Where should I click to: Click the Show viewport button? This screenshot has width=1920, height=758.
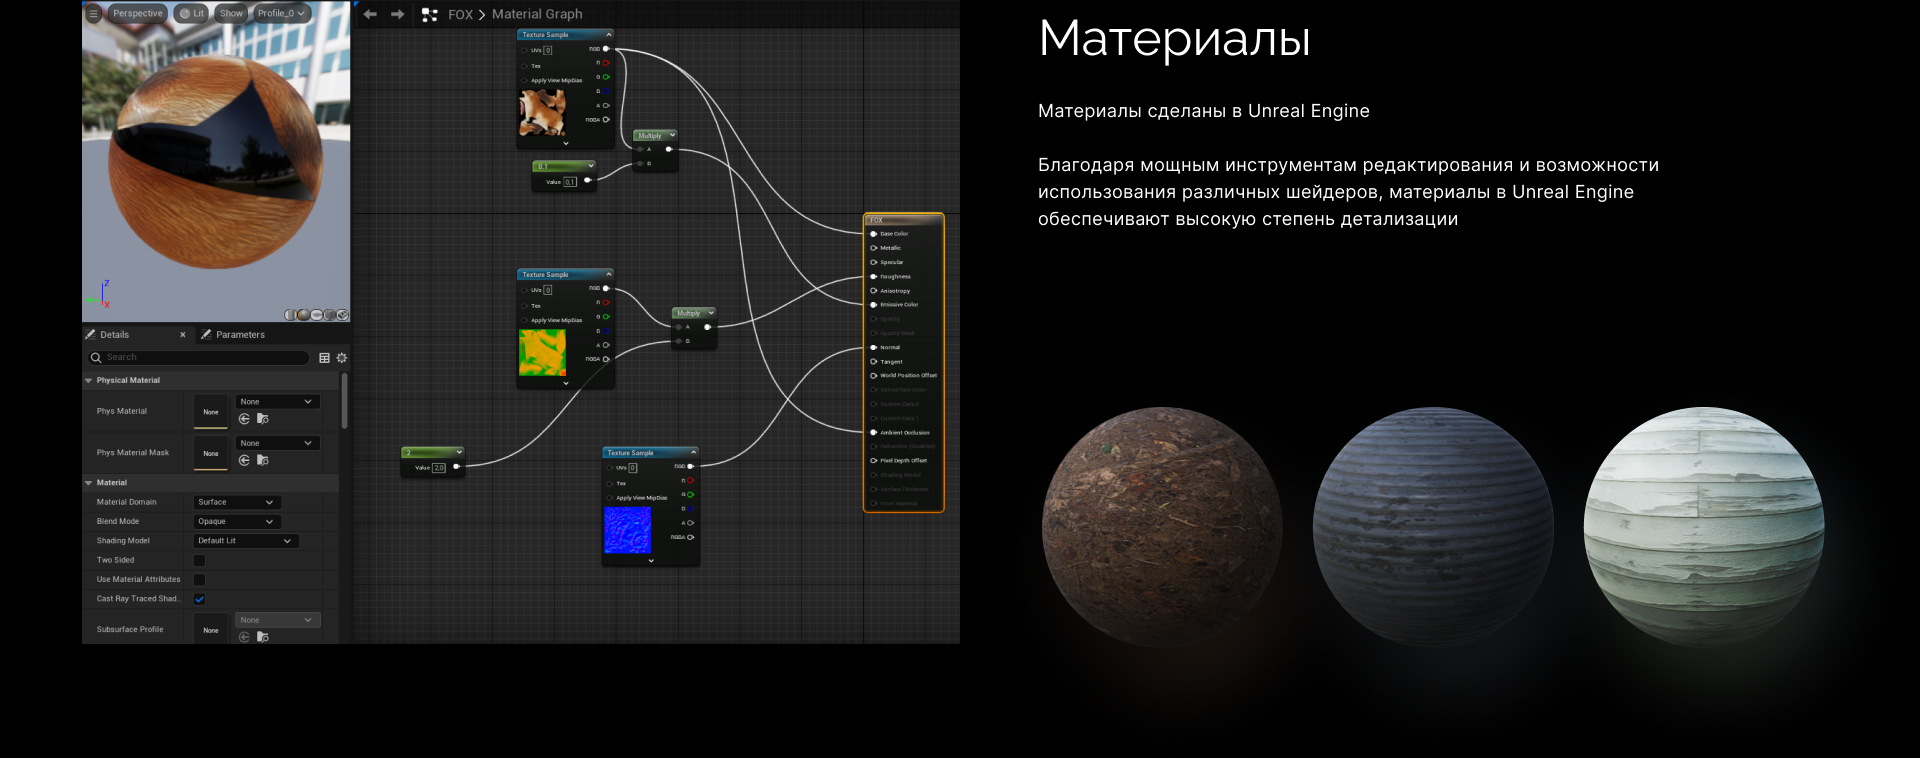[231, 14]
